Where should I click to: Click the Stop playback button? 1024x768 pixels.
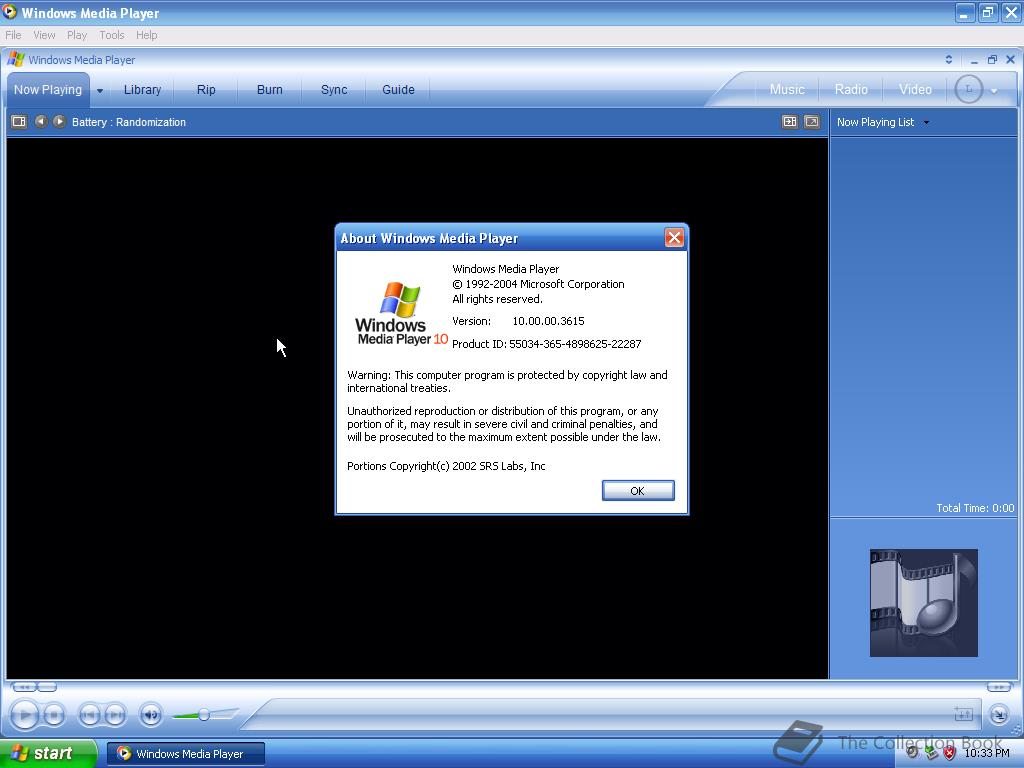tap(54, 716)
